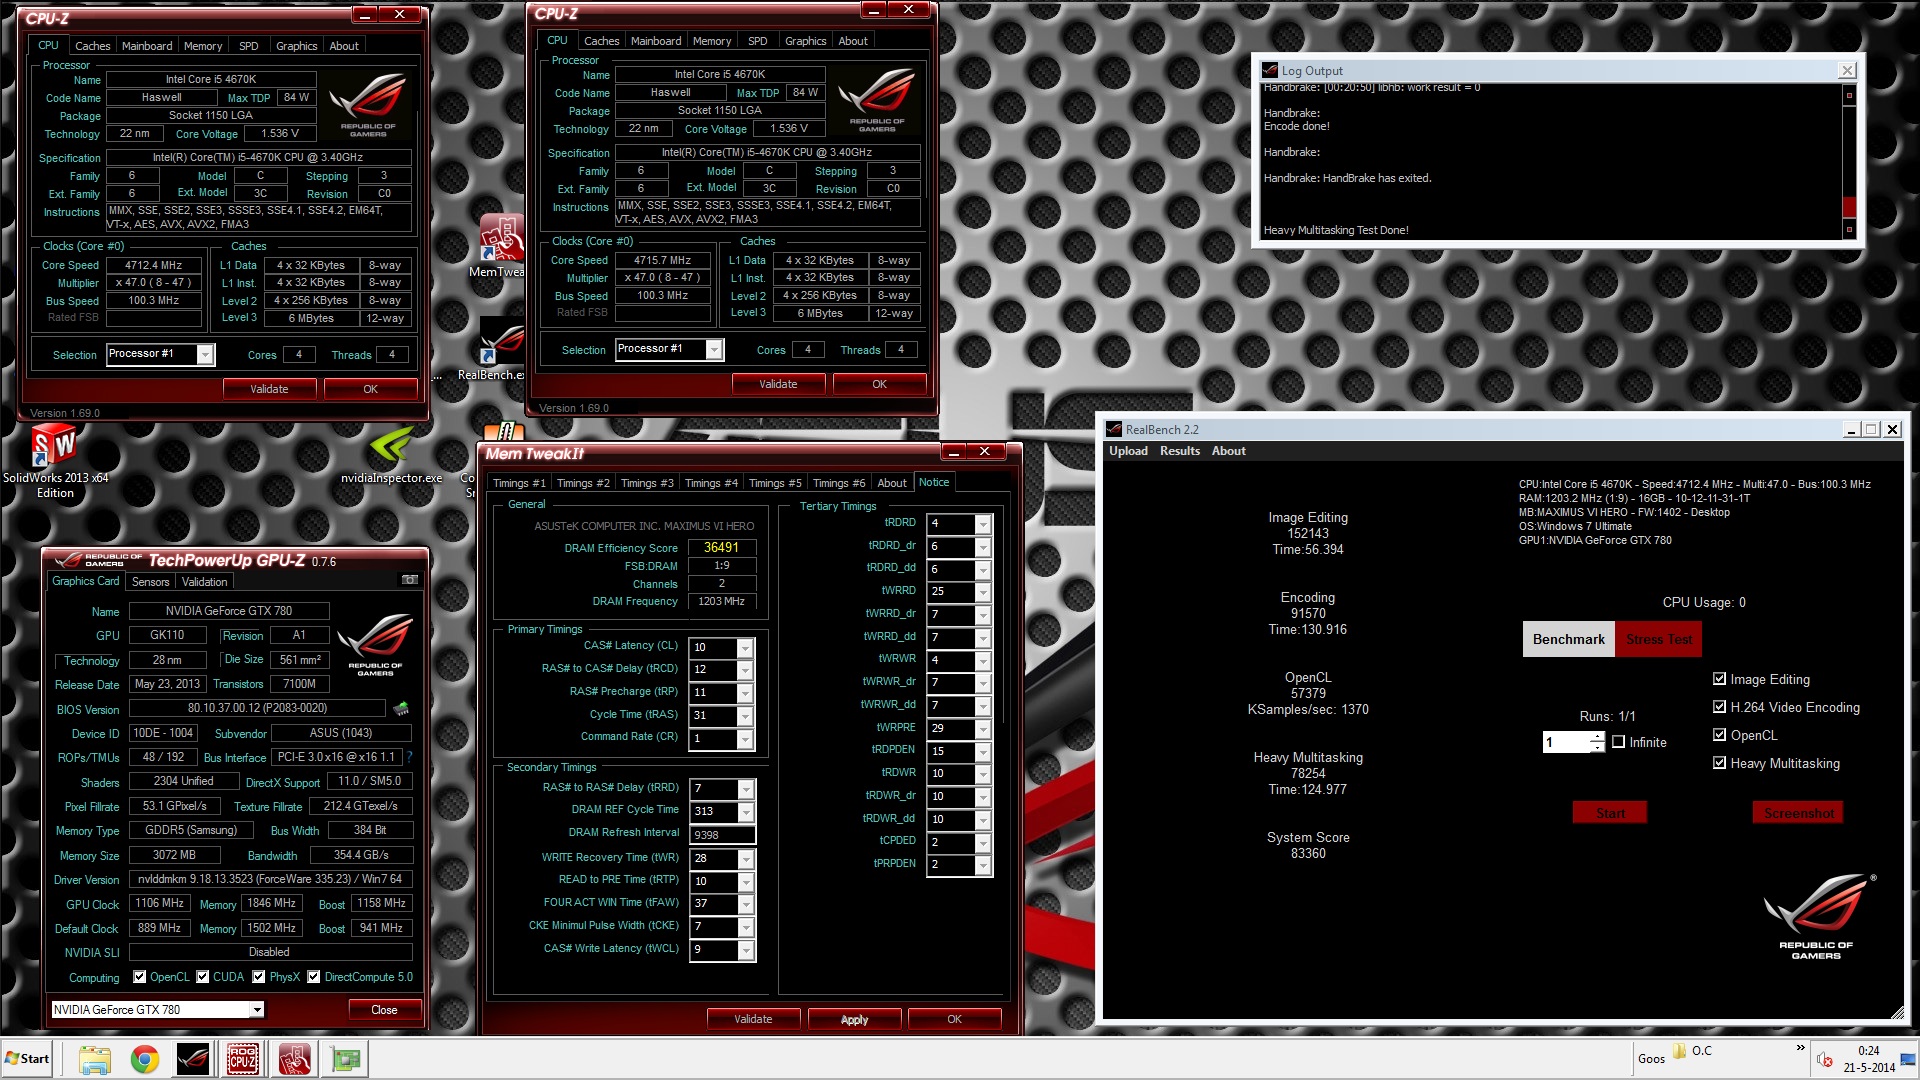The width and height of the screenshot is (1920, 1080).
Task: Open the Command Rate (CR) dropdown
Action: [x=745, y=739]
